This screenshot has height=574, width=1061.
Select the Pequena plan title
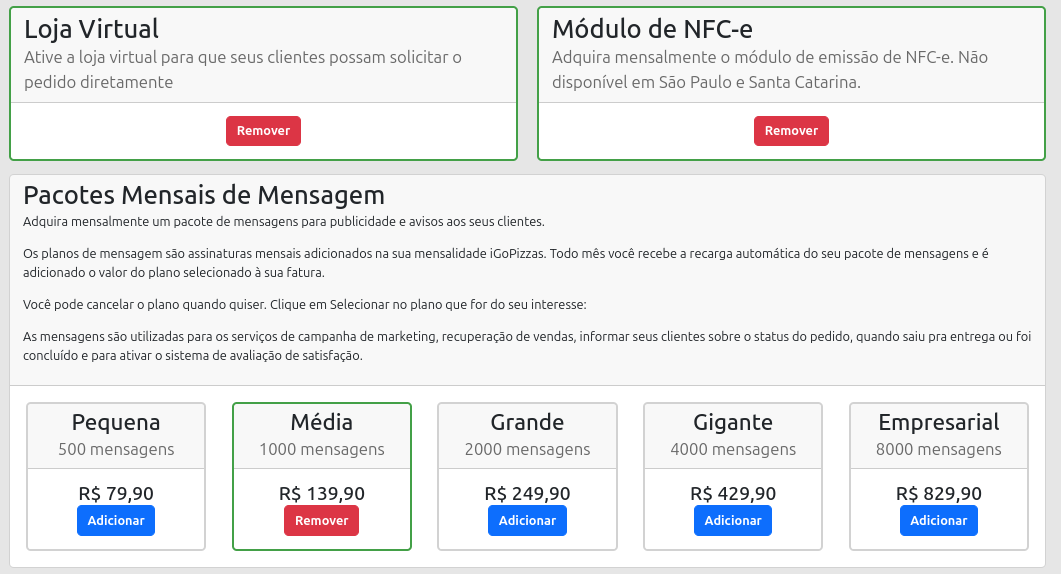(116, 422)
